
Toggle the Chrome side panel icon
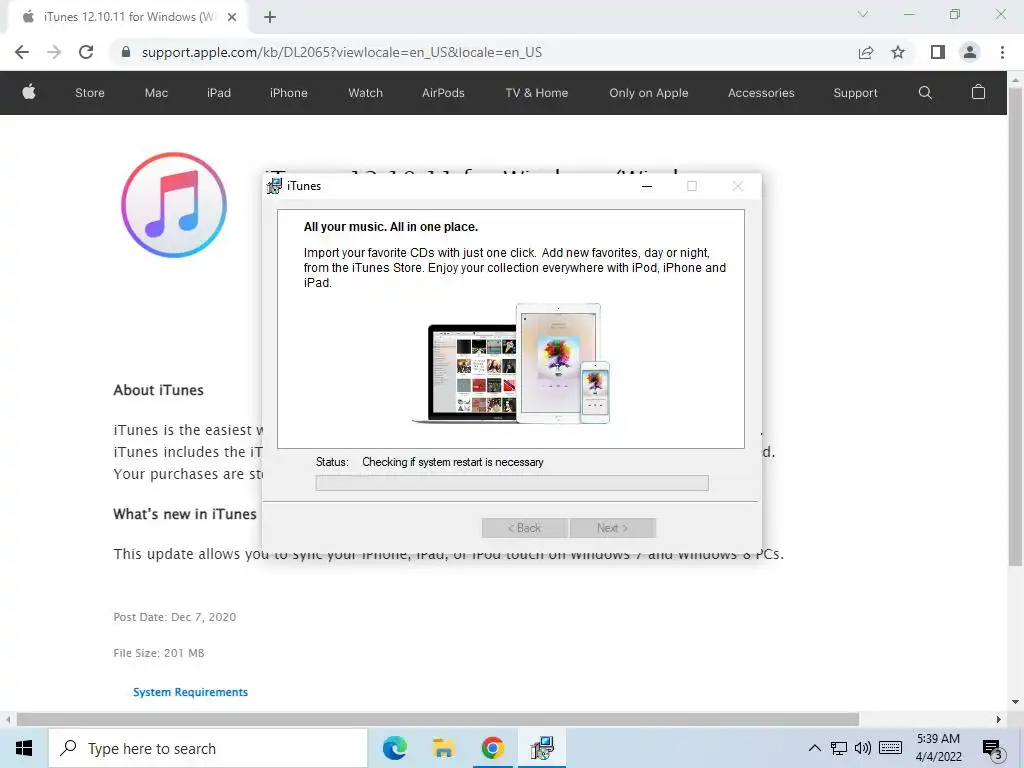(x=938, y=52)
